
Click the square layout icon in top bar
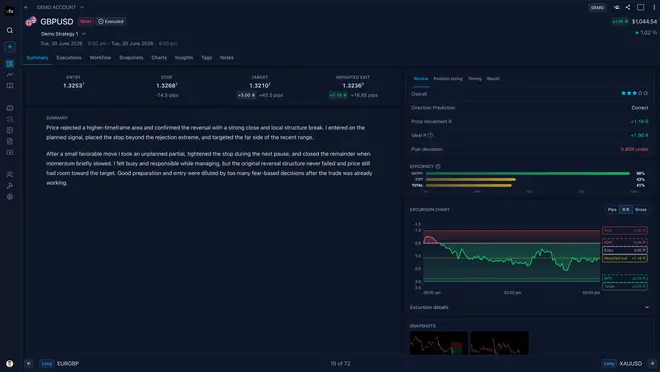pyautogui.click(x=640, y=7)
